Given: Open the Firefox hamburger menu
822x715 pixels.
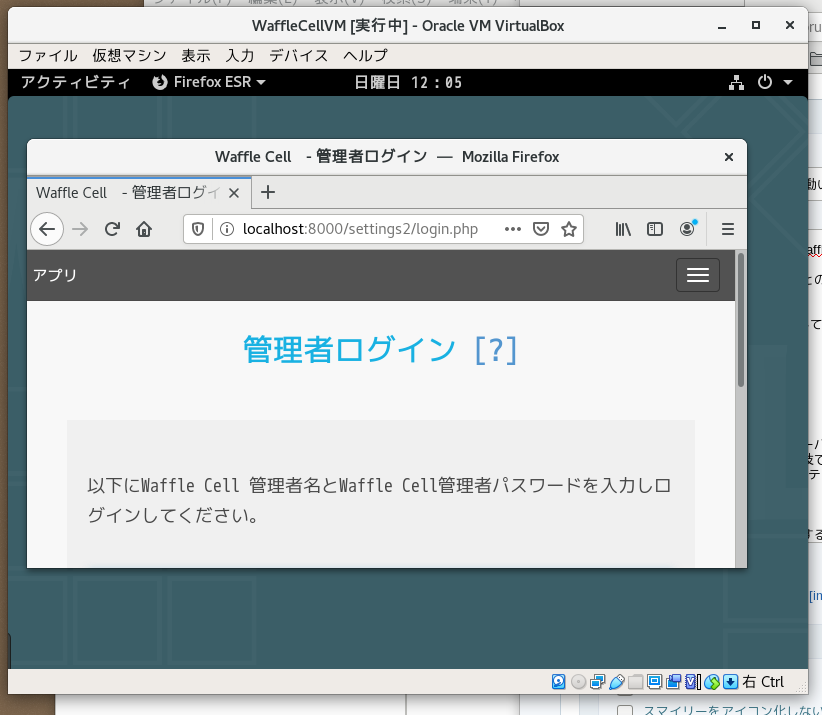Looking at the screenshot, I should click(728, 229).
